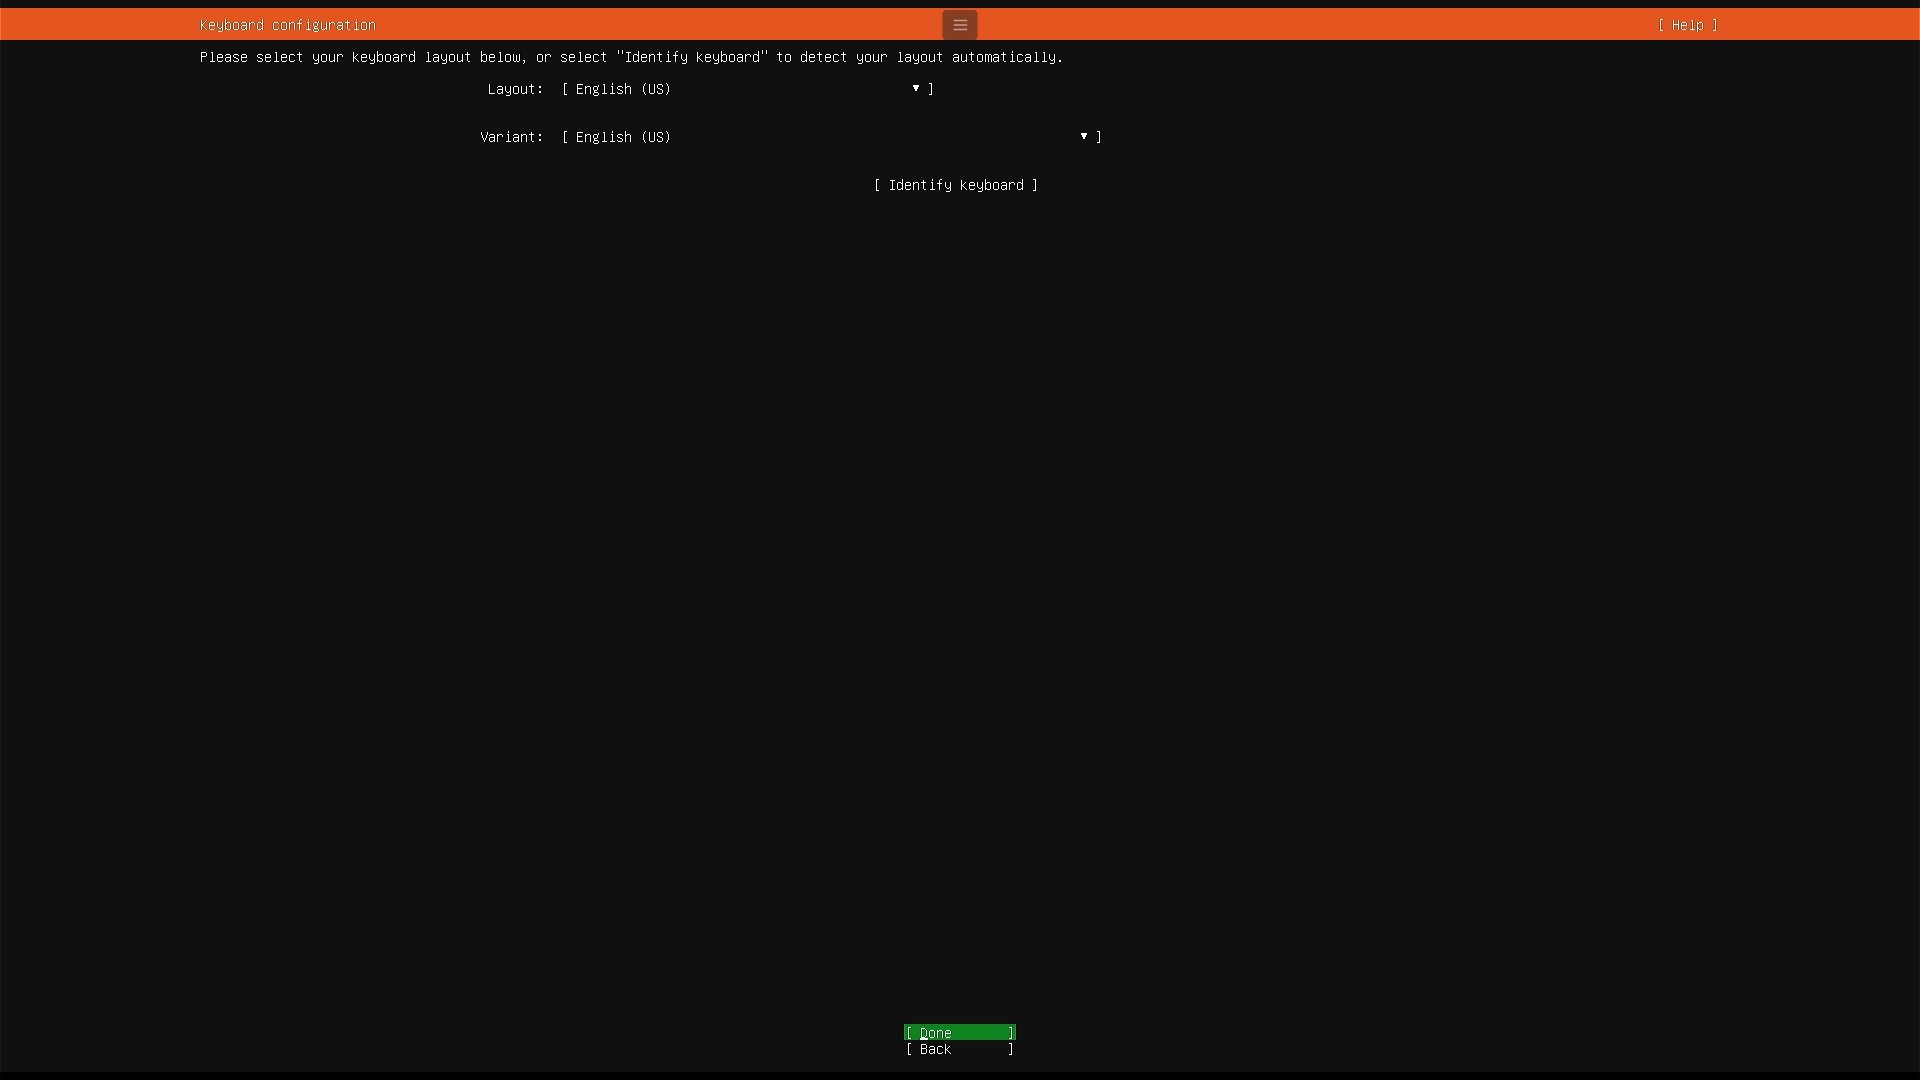Click the closing bracket of the Variant selector
Image resolution: width=1920 pixels, height=1080 pixels.
1099,137
